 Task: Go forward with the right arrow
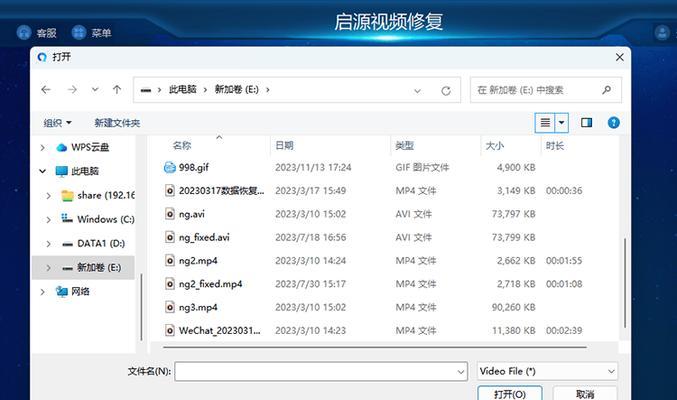tap(72, 89)
